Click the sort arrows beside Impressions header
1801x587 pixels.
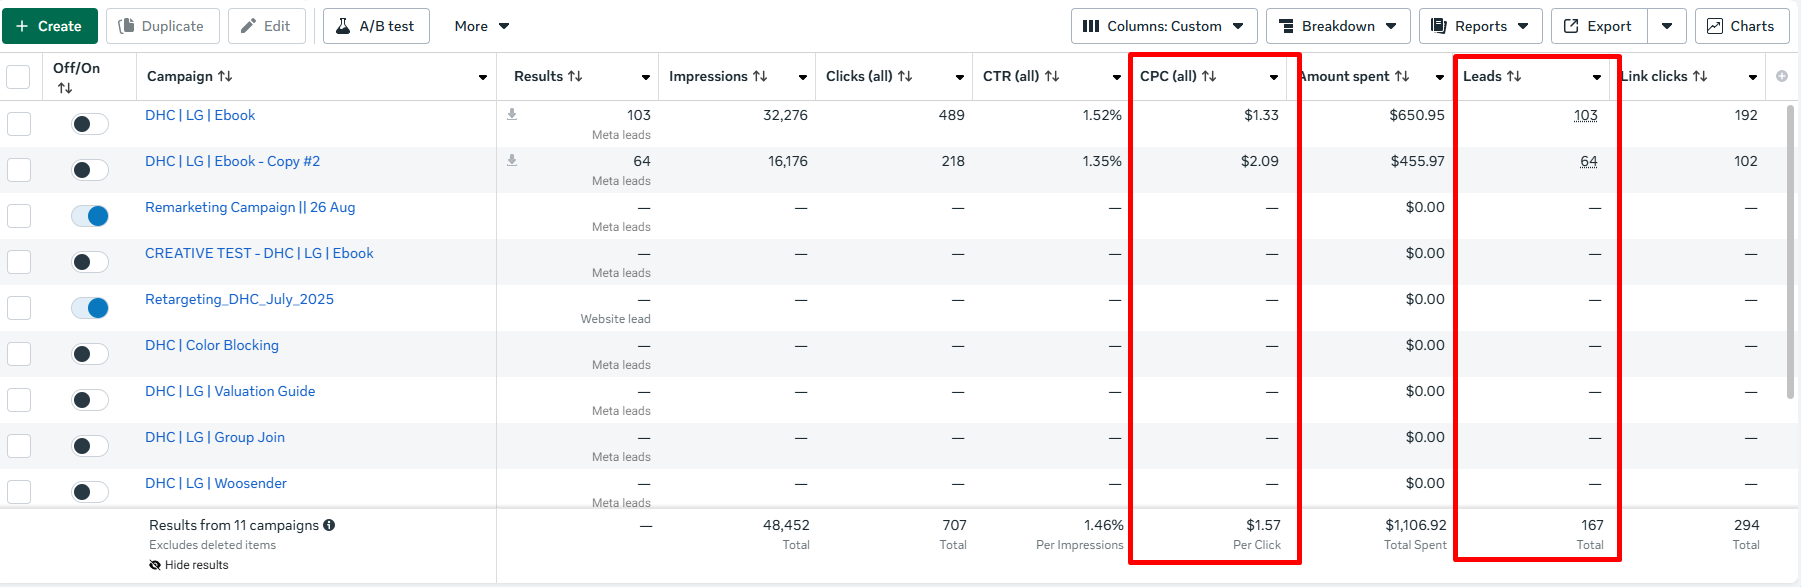760,76
